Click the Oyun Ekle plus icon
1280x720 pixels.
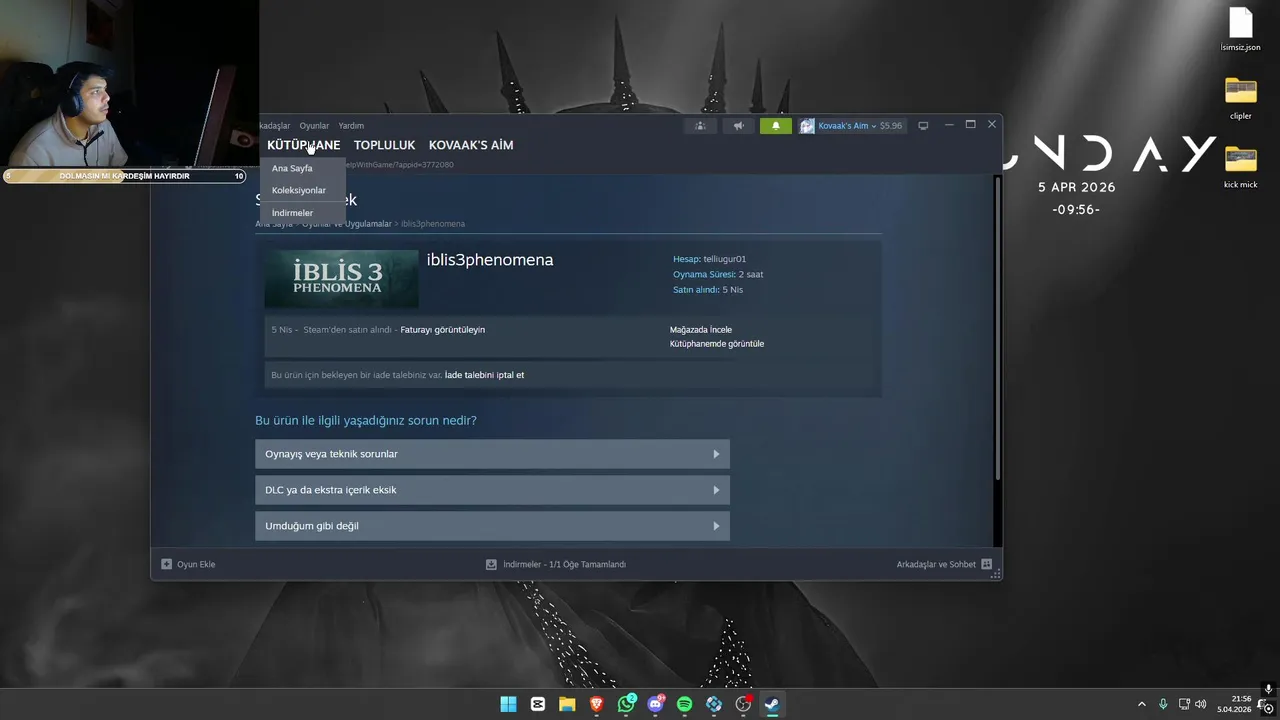167,564
